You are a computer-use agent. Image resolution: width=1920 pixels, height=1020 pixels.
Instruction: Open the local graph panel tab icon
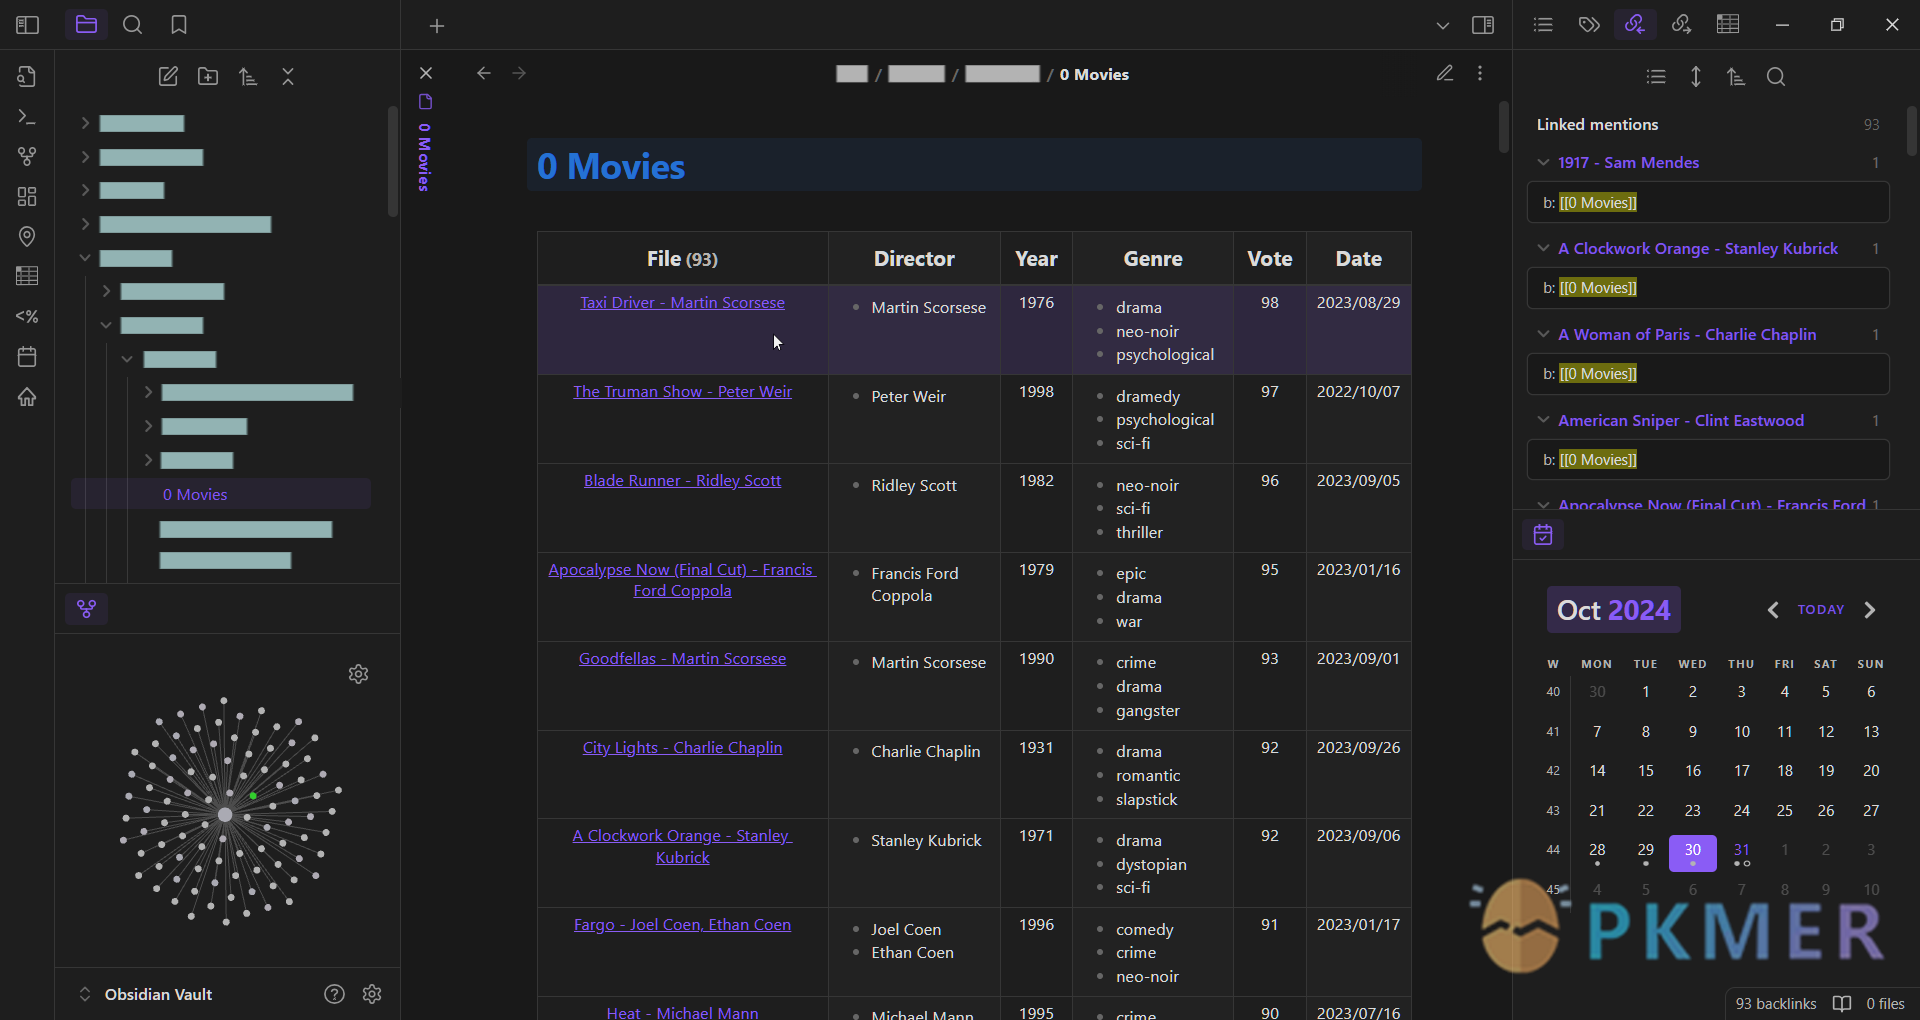click(x=87, y=608)
